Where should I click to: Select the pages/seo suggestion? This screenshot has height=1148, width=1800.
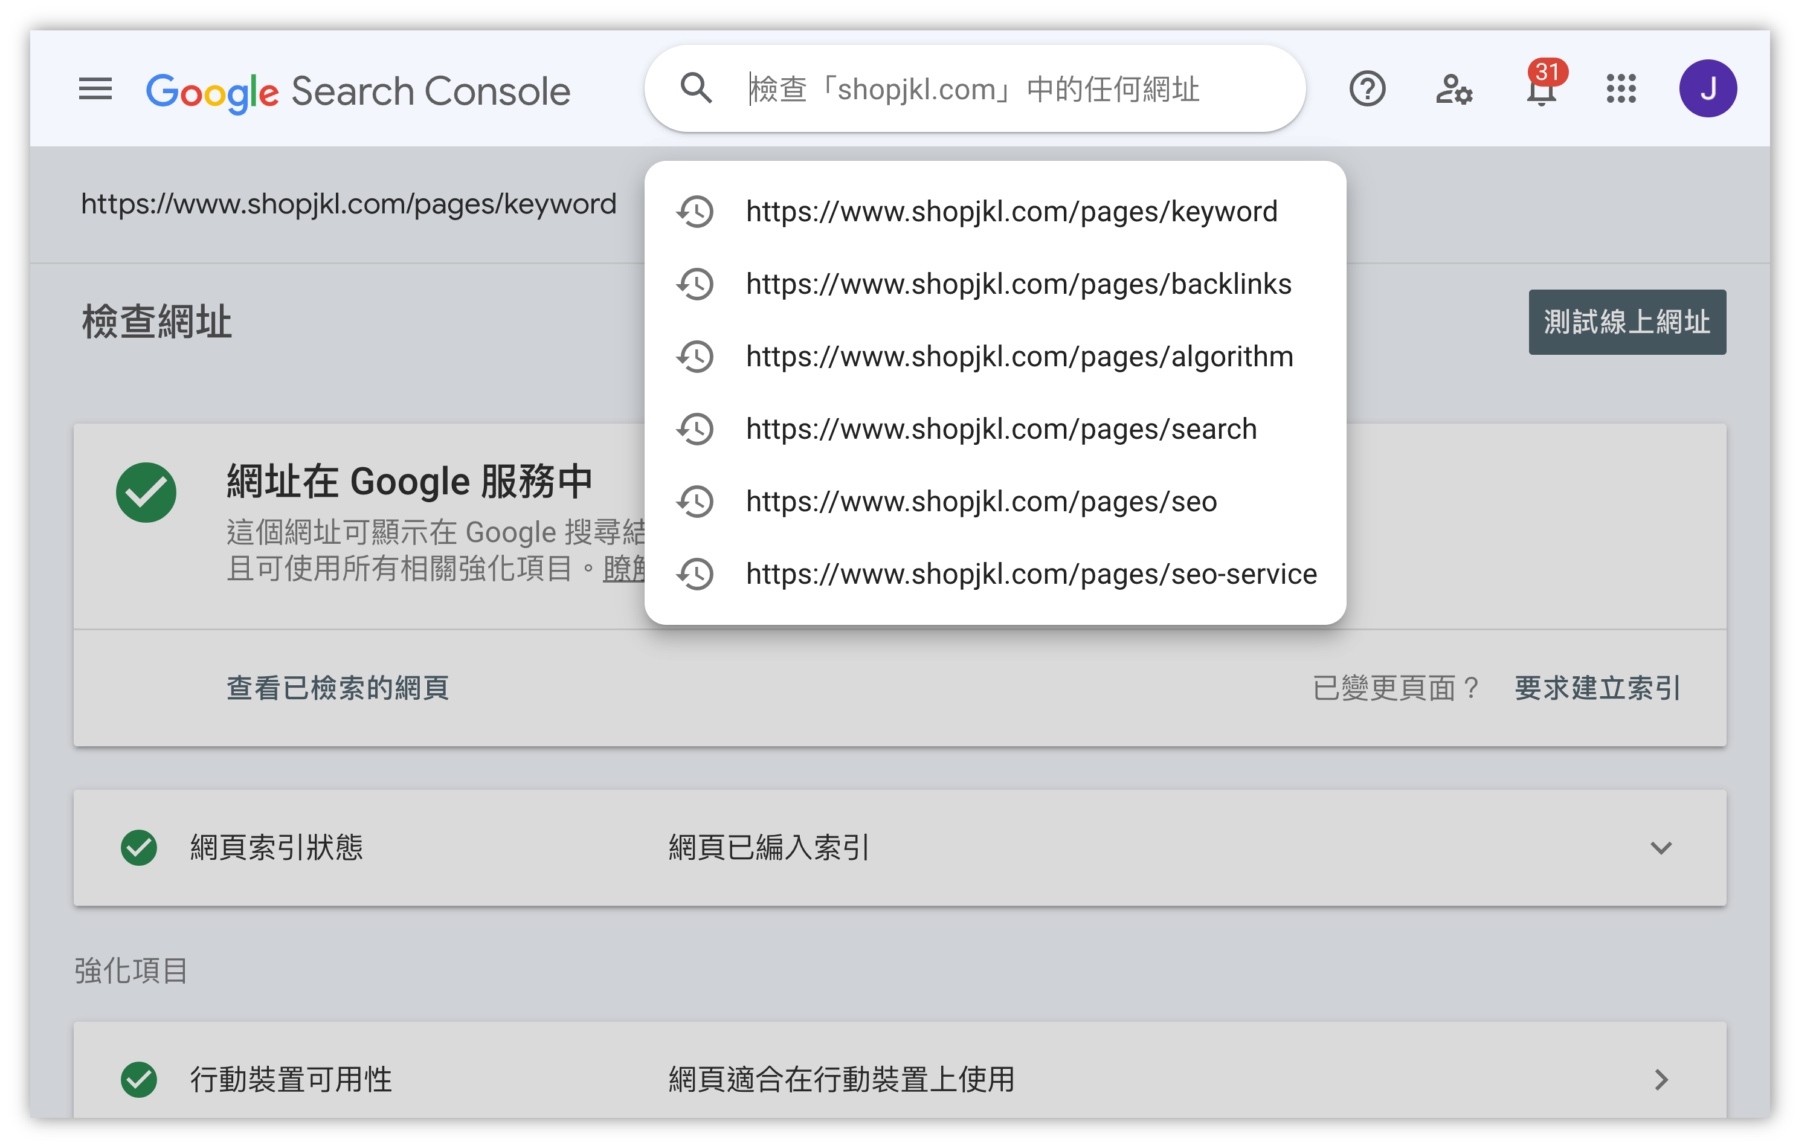pos(981,502)
